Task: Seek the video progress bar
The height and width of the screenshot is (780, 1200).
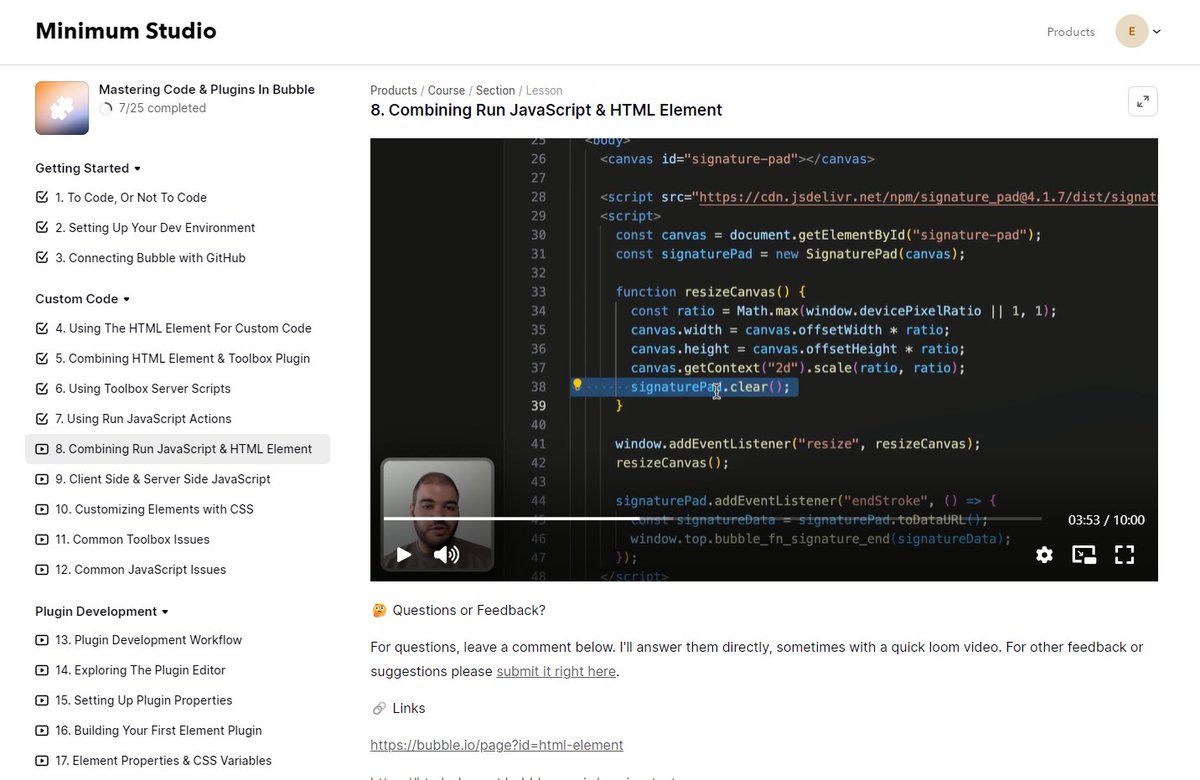Action: [x=712, y=519]
